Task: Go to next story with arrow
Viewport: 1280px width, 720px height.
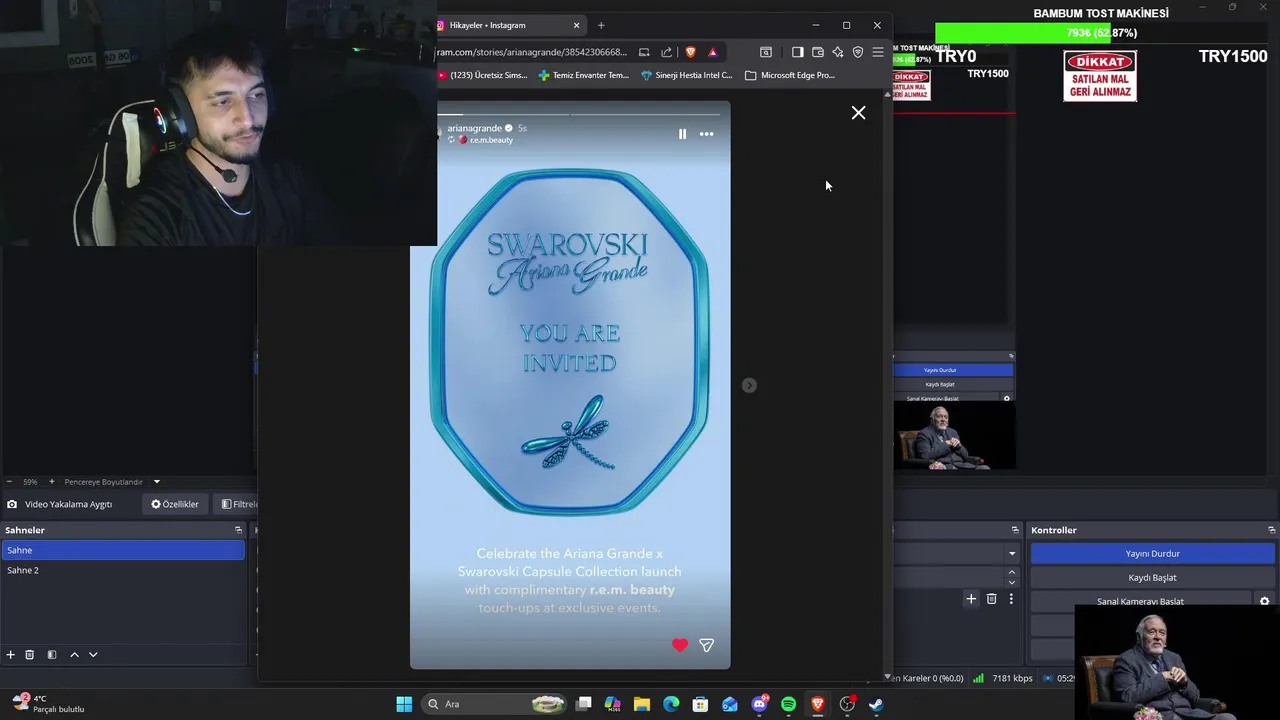Action: (749, 385)
